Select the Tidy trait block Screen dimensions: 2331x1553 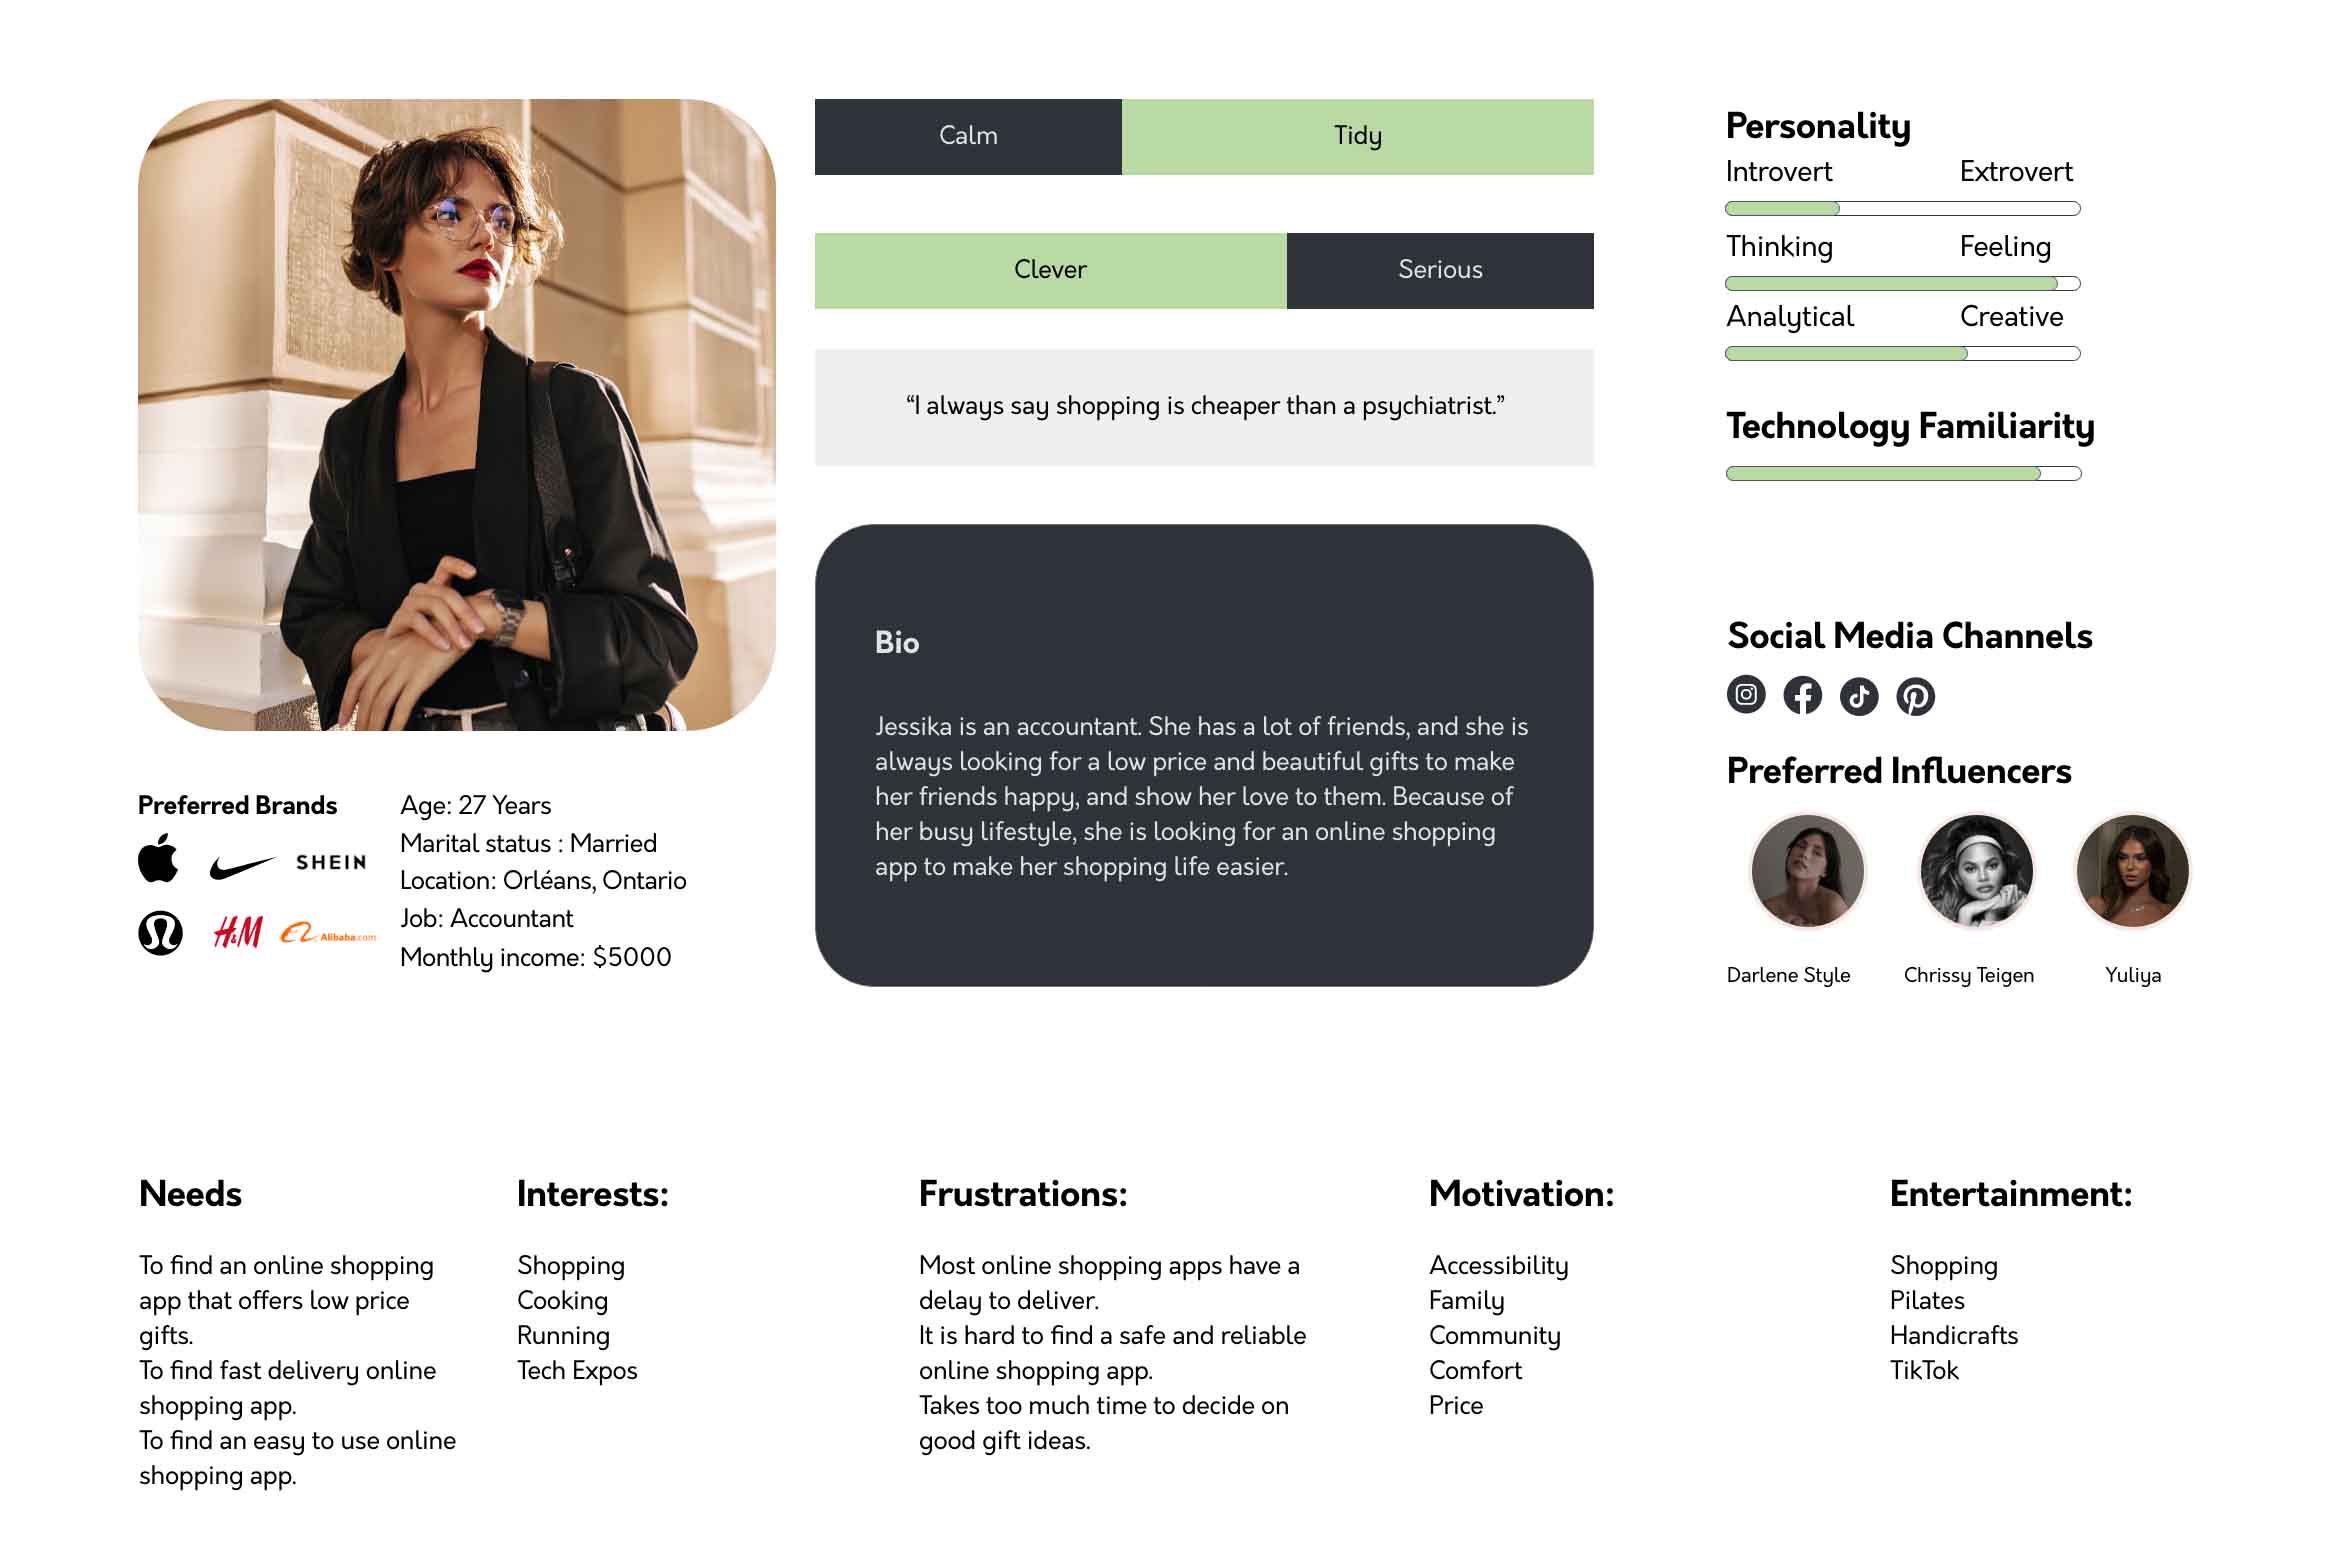[1357, 137]
